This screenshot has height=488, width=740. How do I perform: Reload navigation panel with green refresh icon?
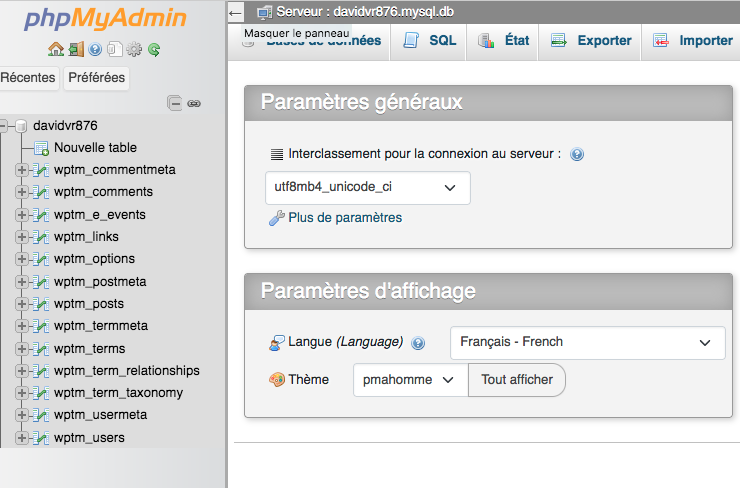click(153, 49)
